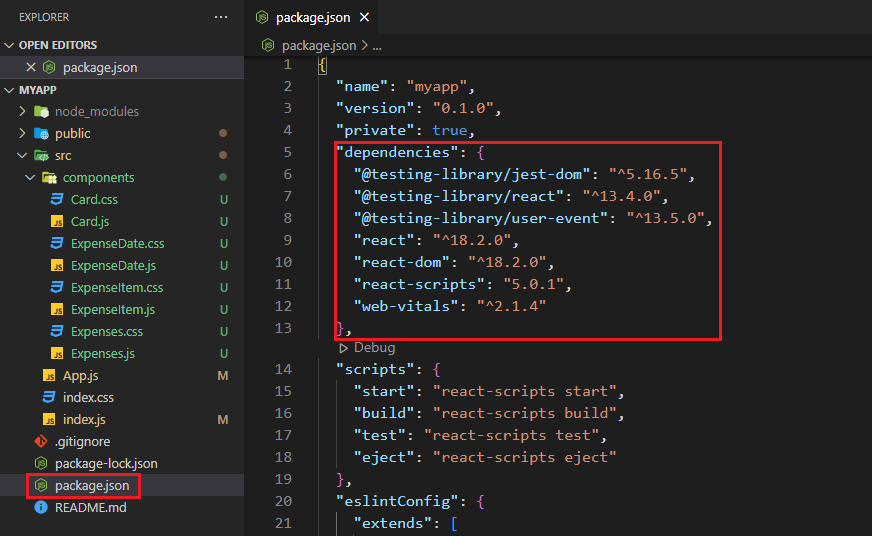Viewport: 872px width, 536px height.
Task: Click package.json in the breadcrumb path
Action: tap(319, 46)
